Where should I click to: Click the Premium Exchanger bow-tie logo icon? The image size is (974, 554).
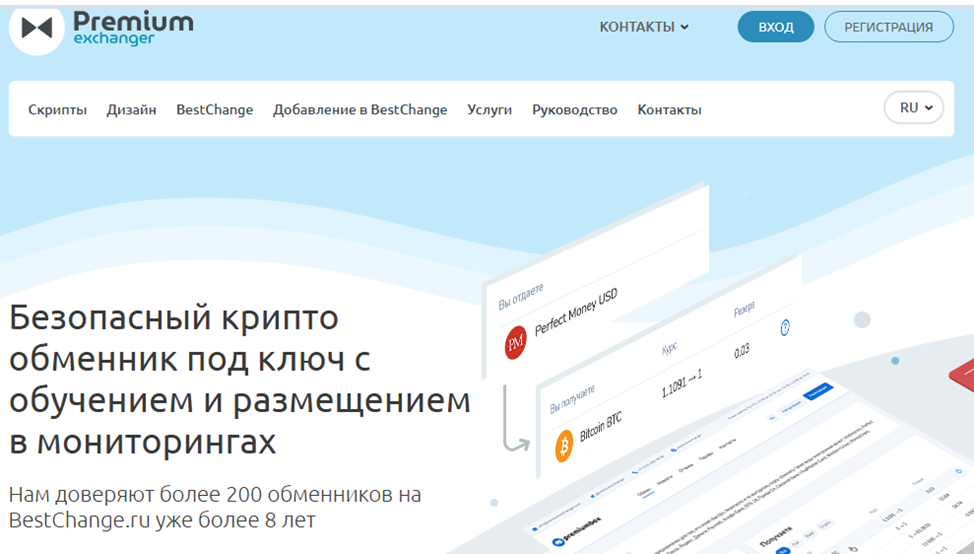pos(37,28)
